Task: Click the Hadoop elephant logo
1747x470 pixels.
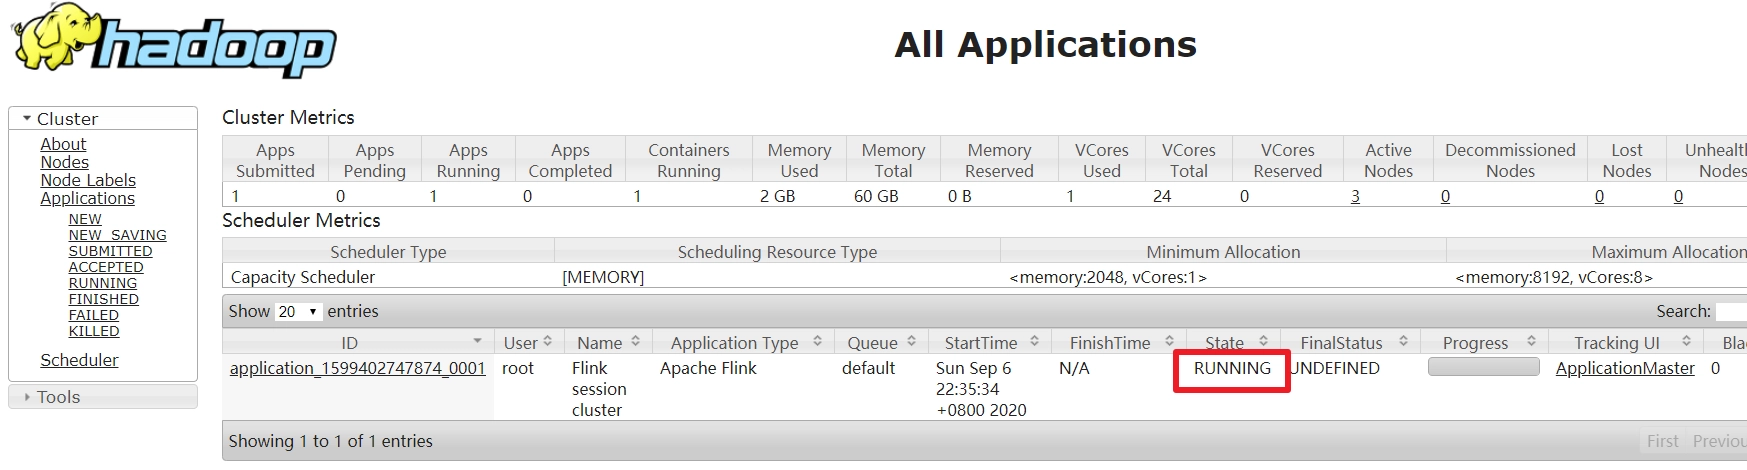Action: coord(173,41)
